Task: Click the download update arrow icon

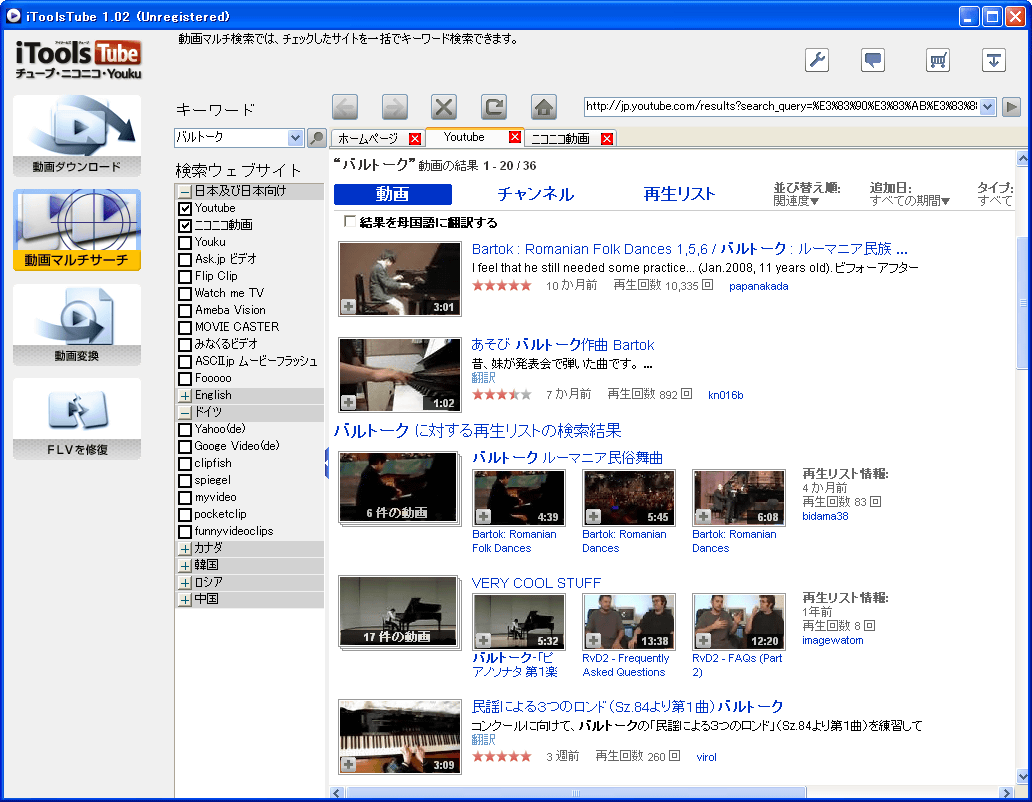Action: (994, 61)
